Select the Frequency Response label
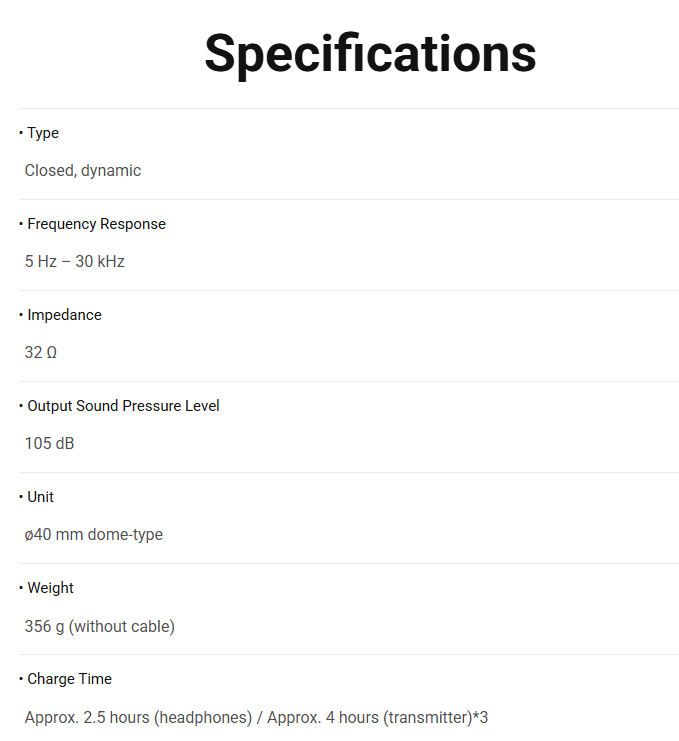Viewport: 679px width, 741px height. tap(96, 224)
